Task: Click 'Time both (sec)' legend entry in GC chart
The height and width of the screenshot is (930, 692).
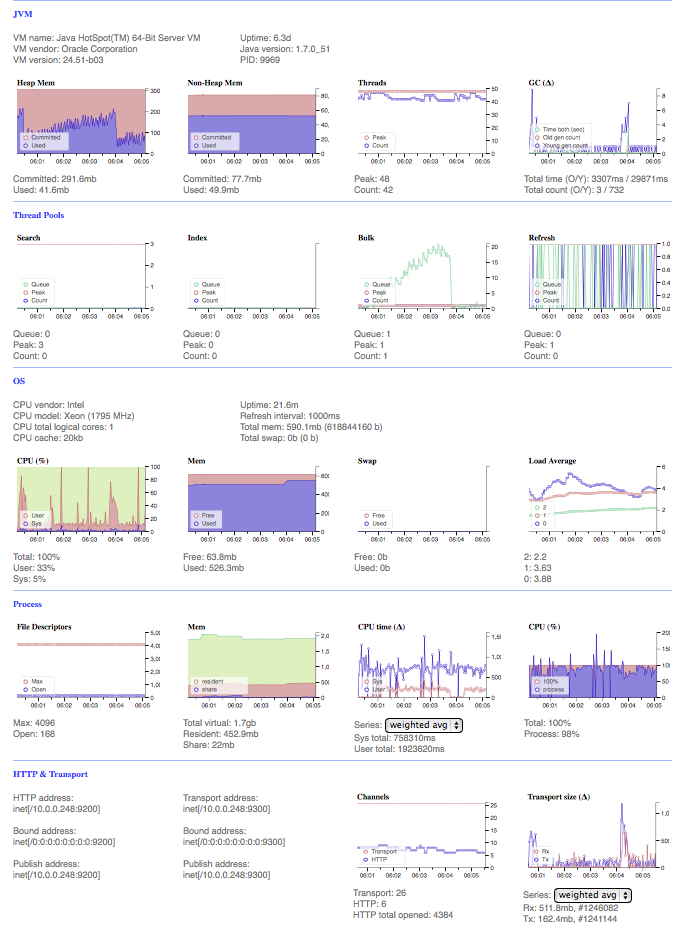Action: (x=560, y=129)
